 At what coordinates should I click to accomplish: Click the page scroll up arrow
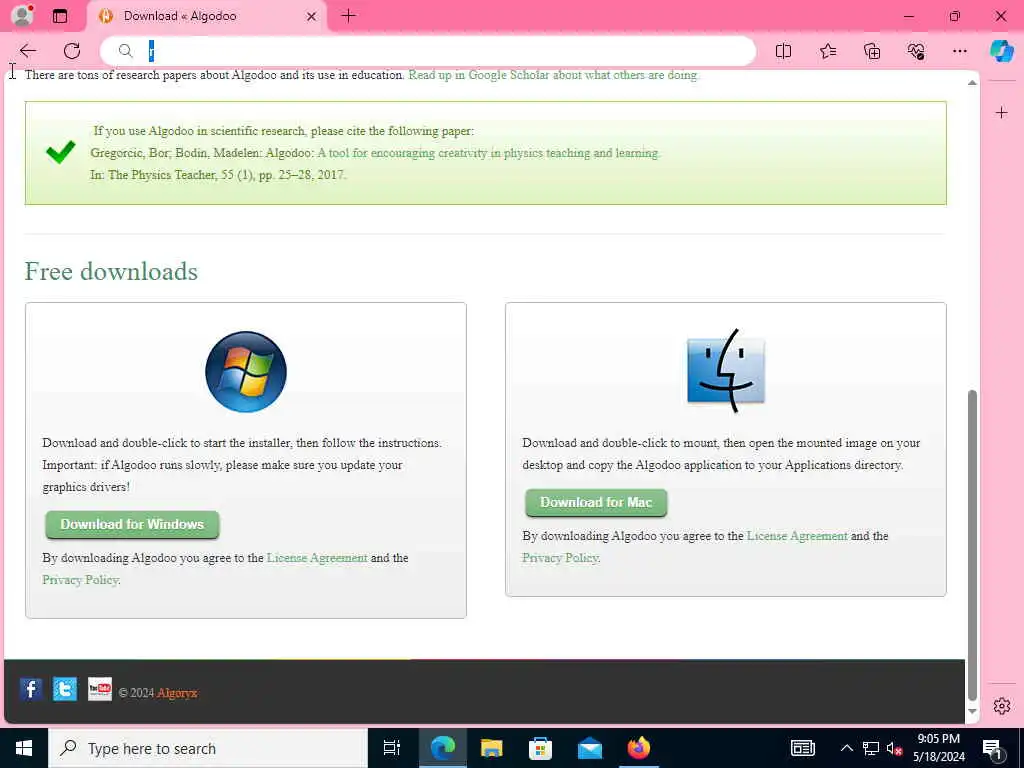tap(972, 82)
